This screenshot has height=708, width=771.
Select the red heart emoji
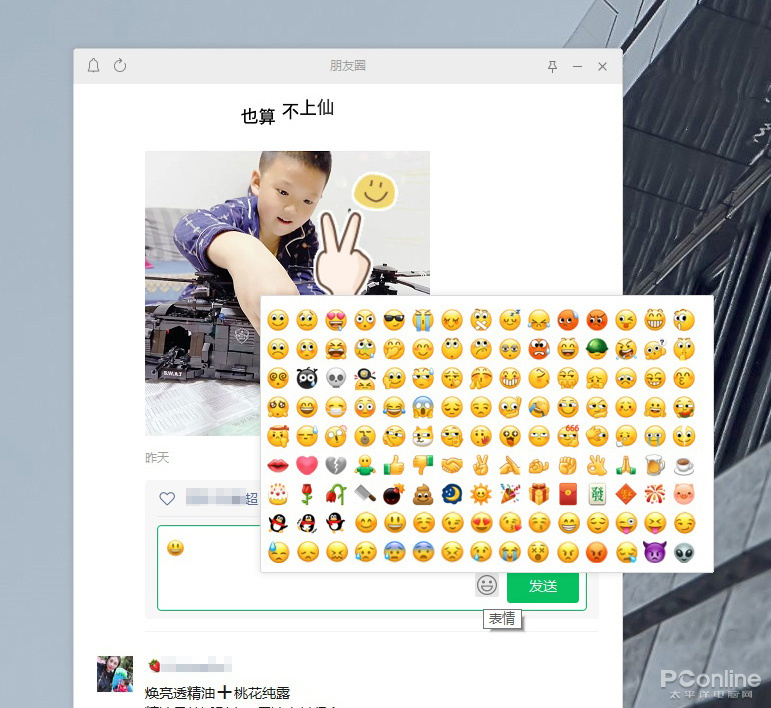coord(307,465)
